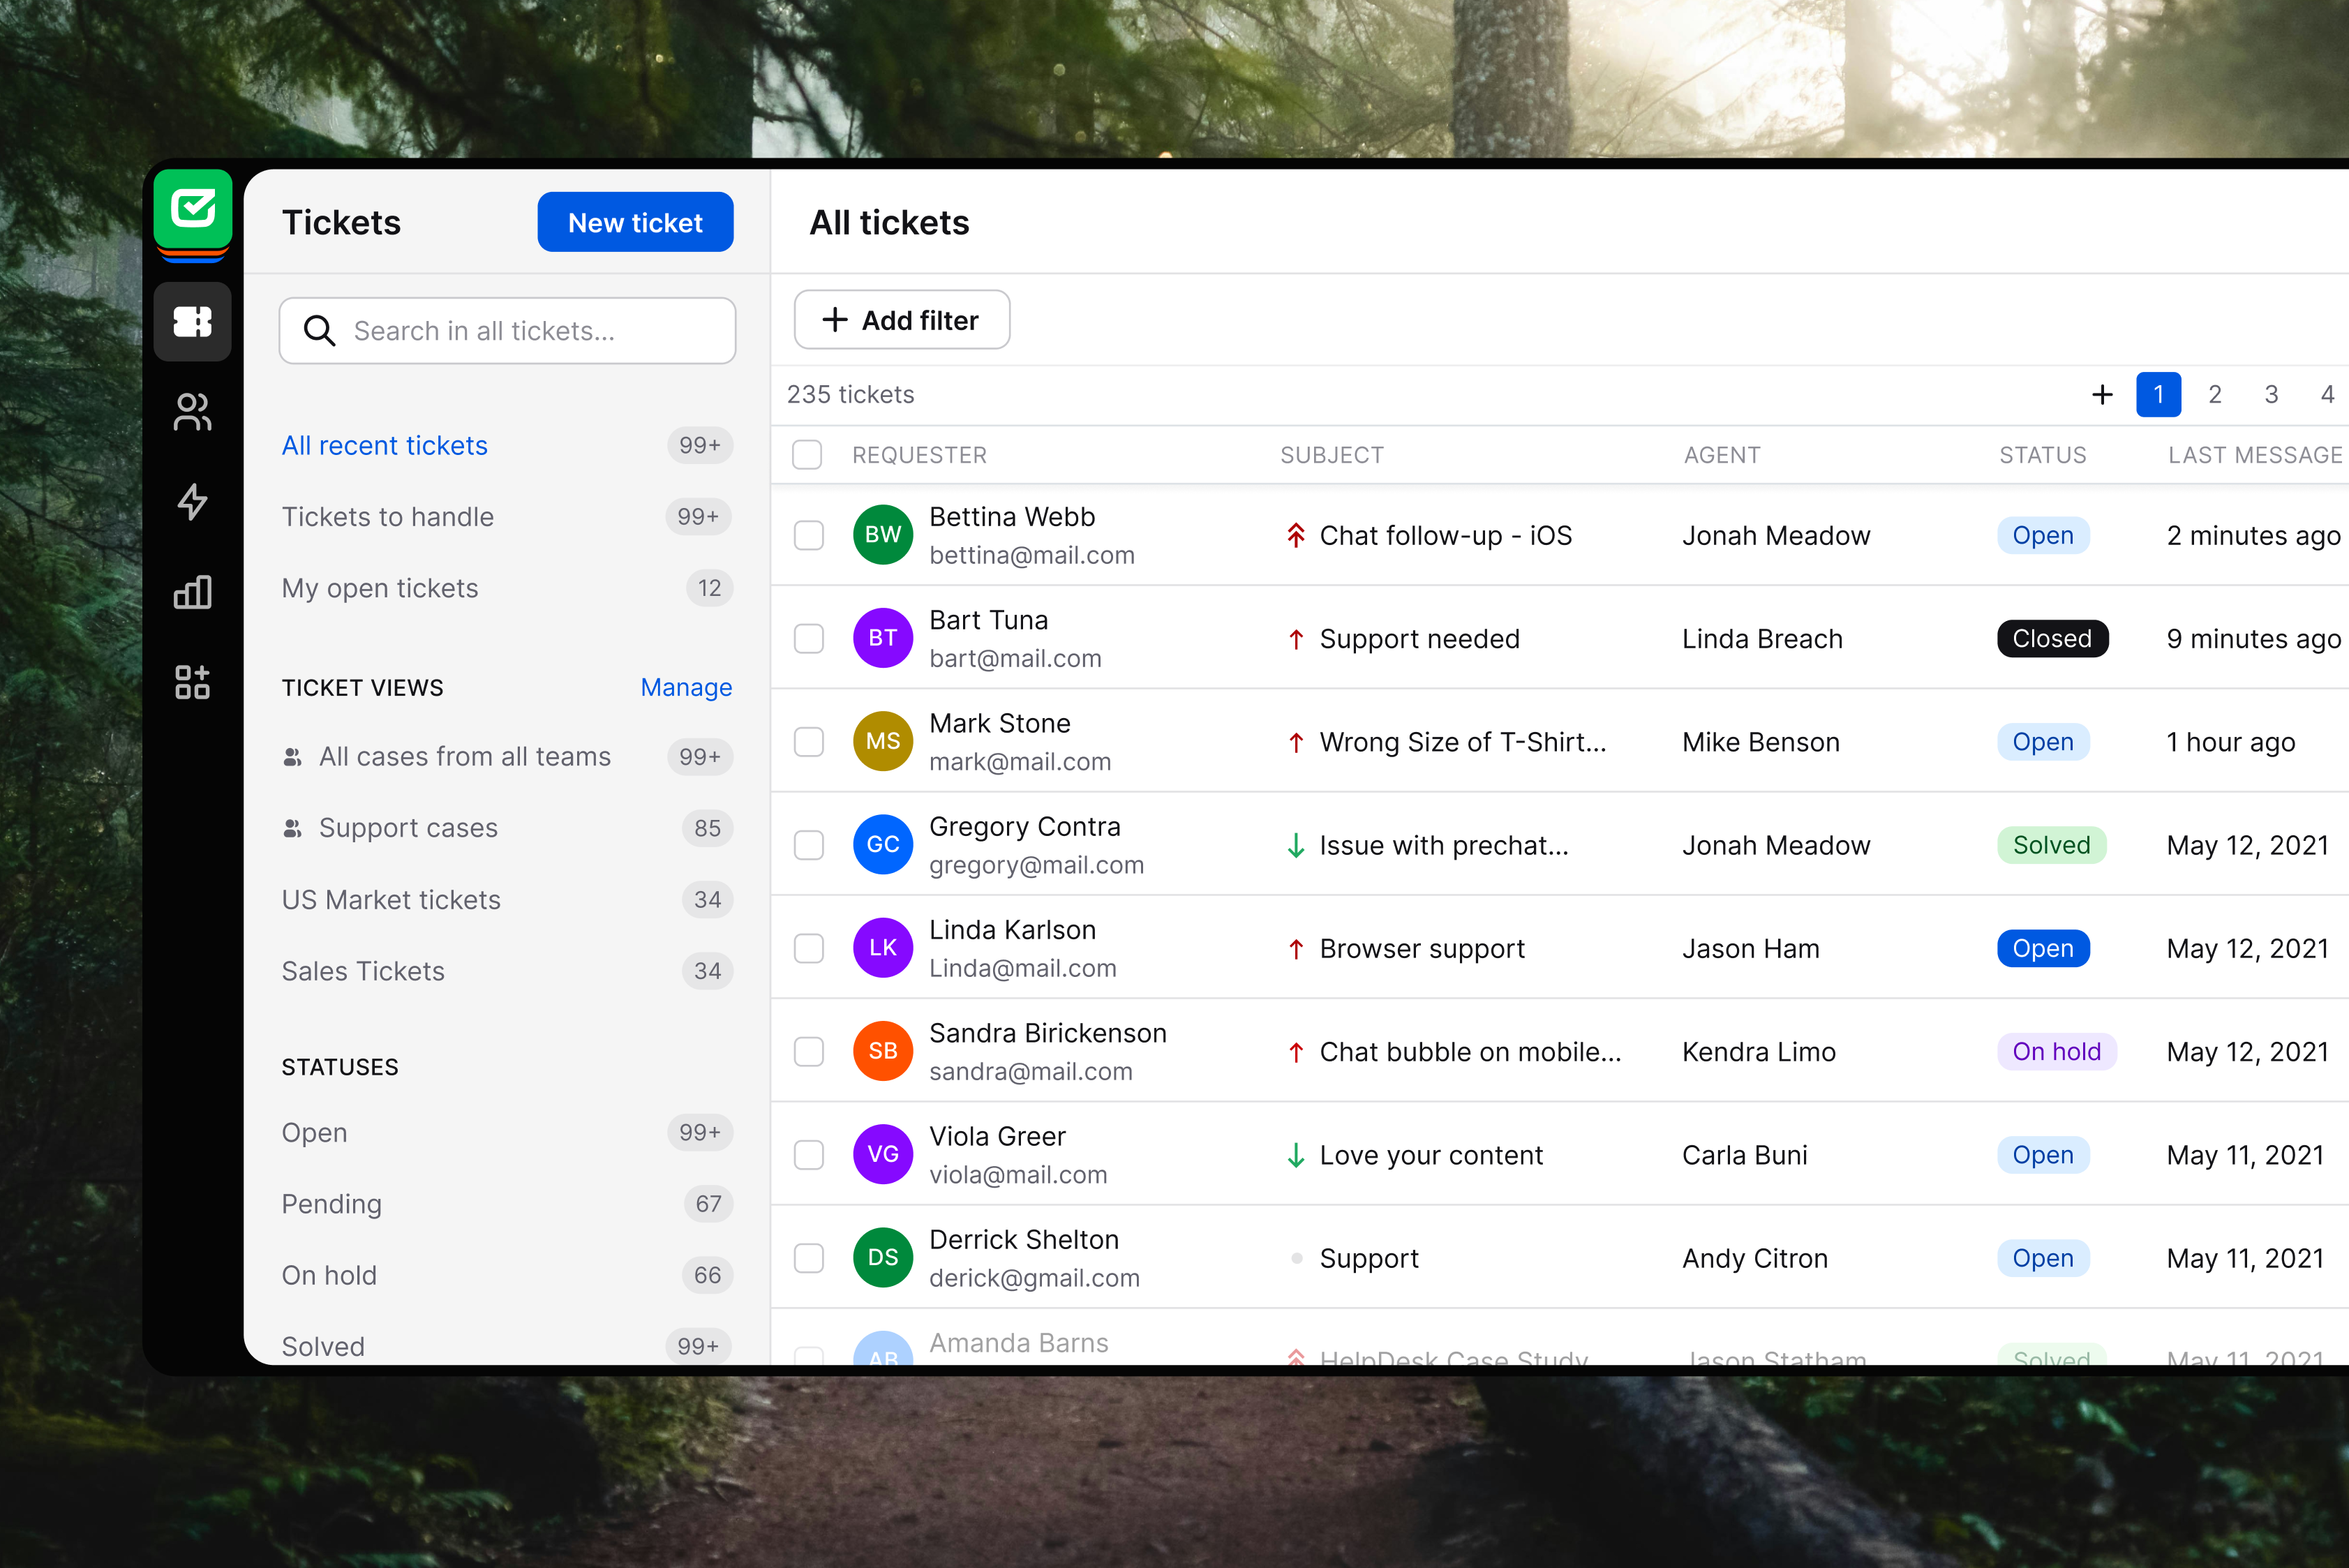Click the VG avatar for Viola Greer
This screenshot has height=1568, width=2349.
click(x=883, y=1155)
